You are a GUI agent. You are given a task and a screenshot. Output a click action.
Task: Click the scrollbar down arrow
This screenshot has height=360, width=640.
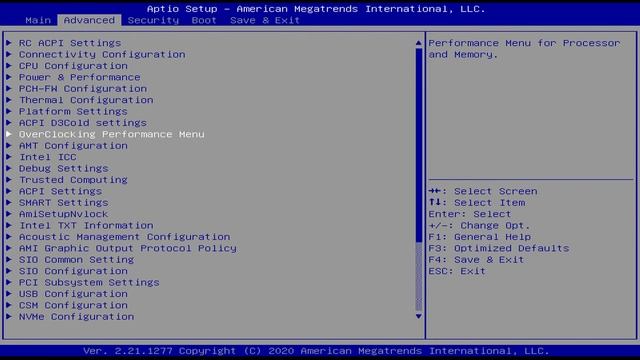418,316
